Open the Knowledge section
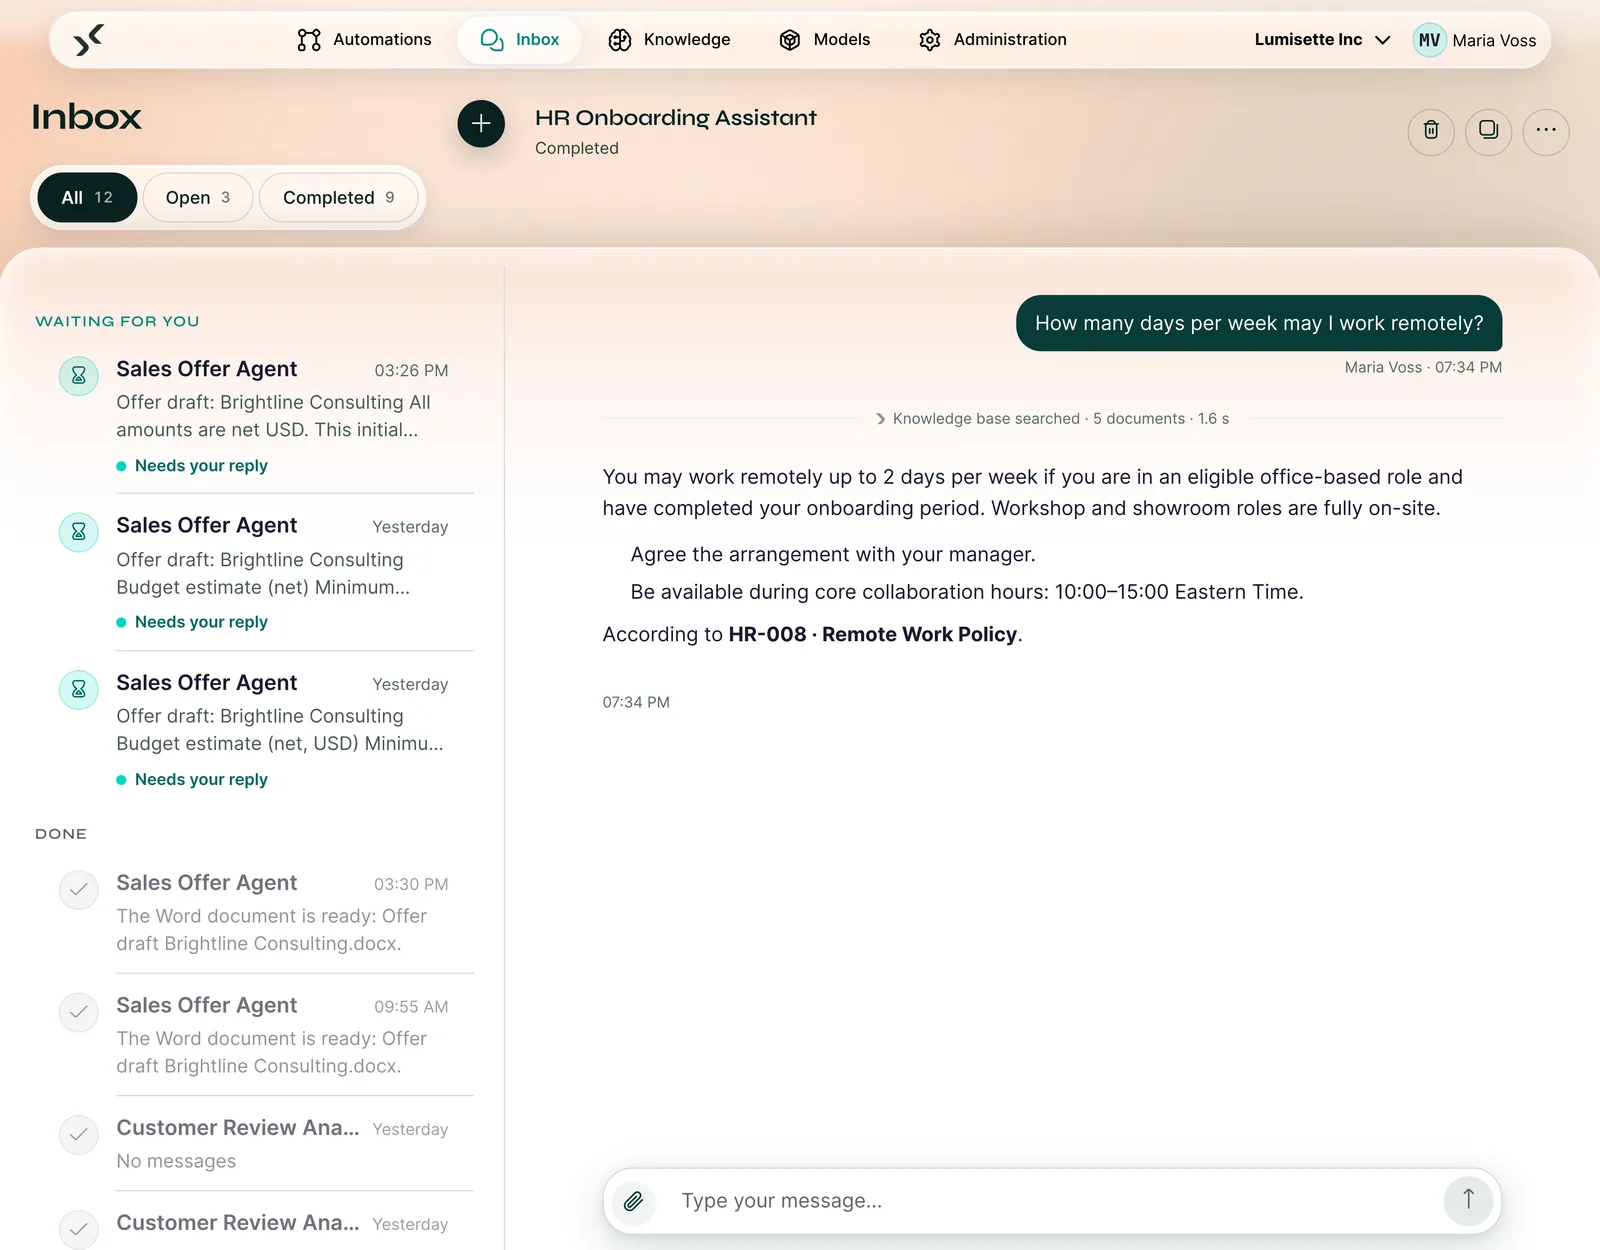 click(x=669, y=40)
